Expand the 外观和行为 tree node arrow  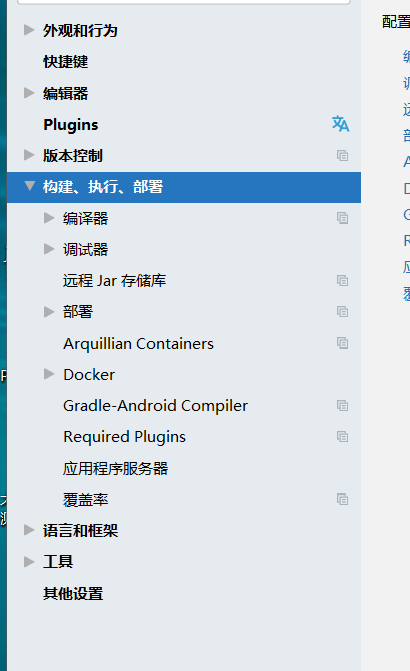pos(29,30)
